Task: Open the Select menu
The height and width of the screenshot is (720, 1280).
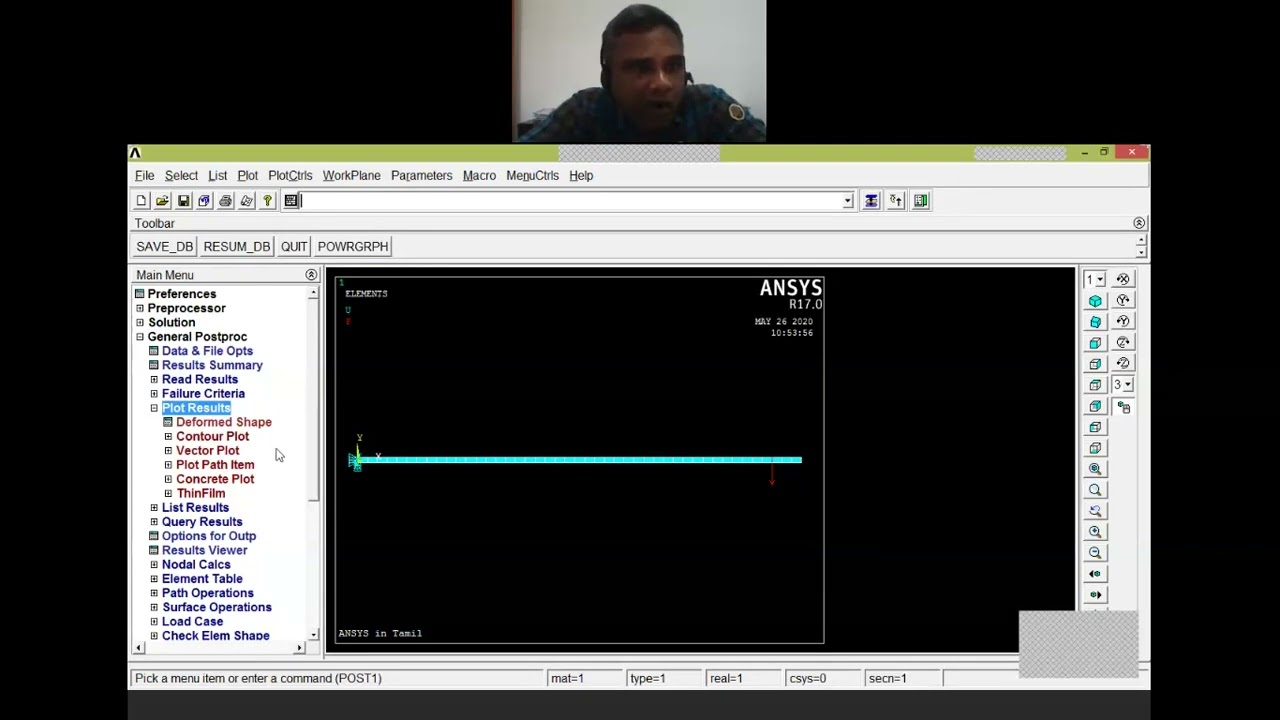Action: 181,176
